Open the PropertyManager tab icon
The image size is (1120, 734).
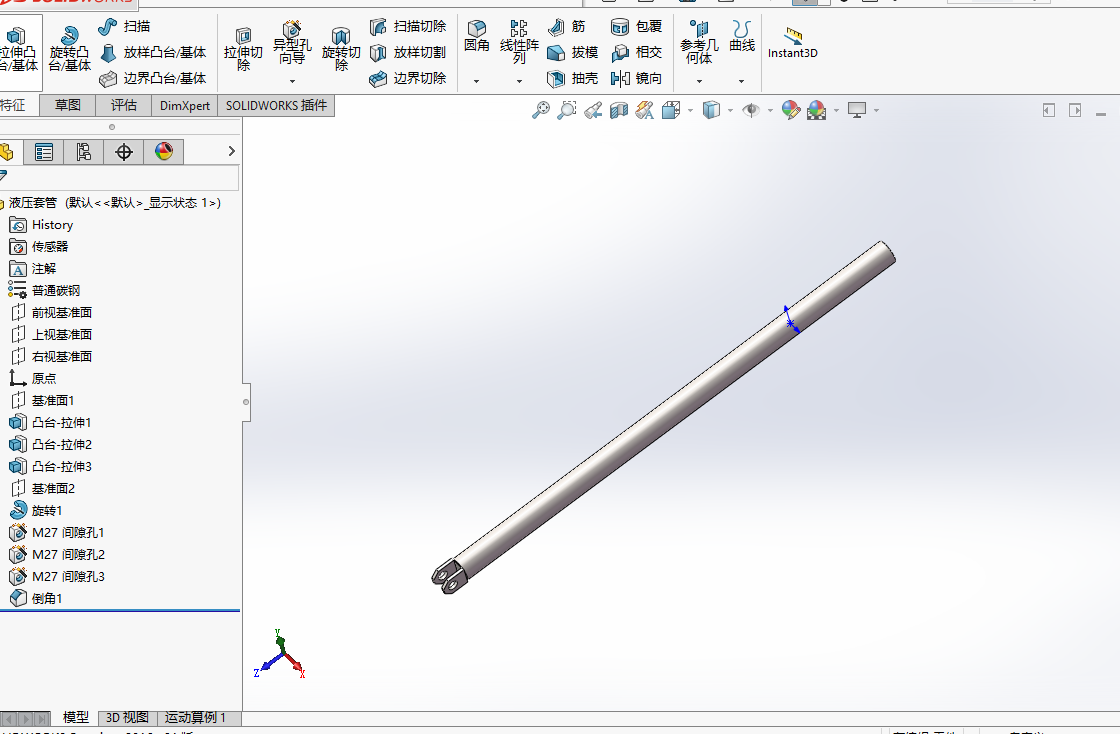coord(44,151)
